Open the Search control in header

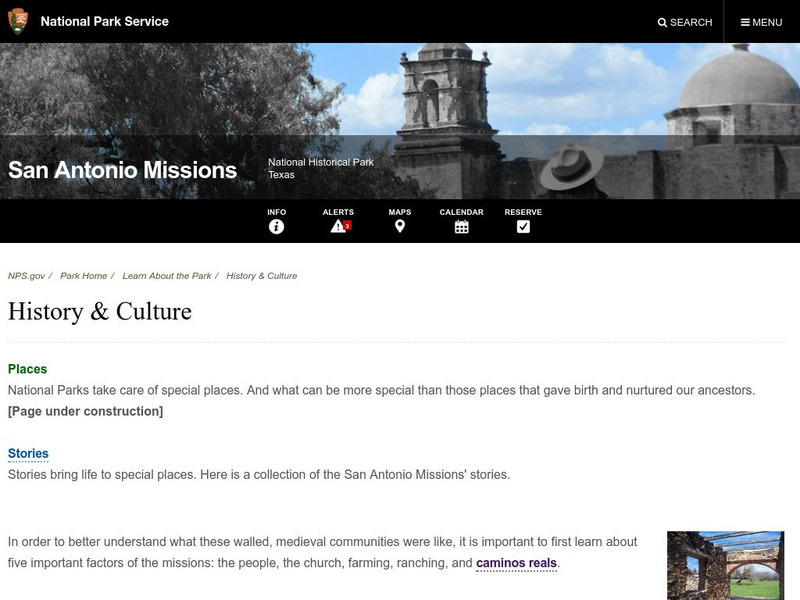(685, 22)
